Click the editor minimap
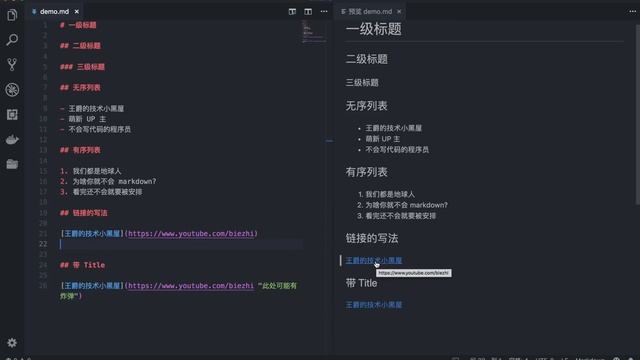 [x=314, y=31]
